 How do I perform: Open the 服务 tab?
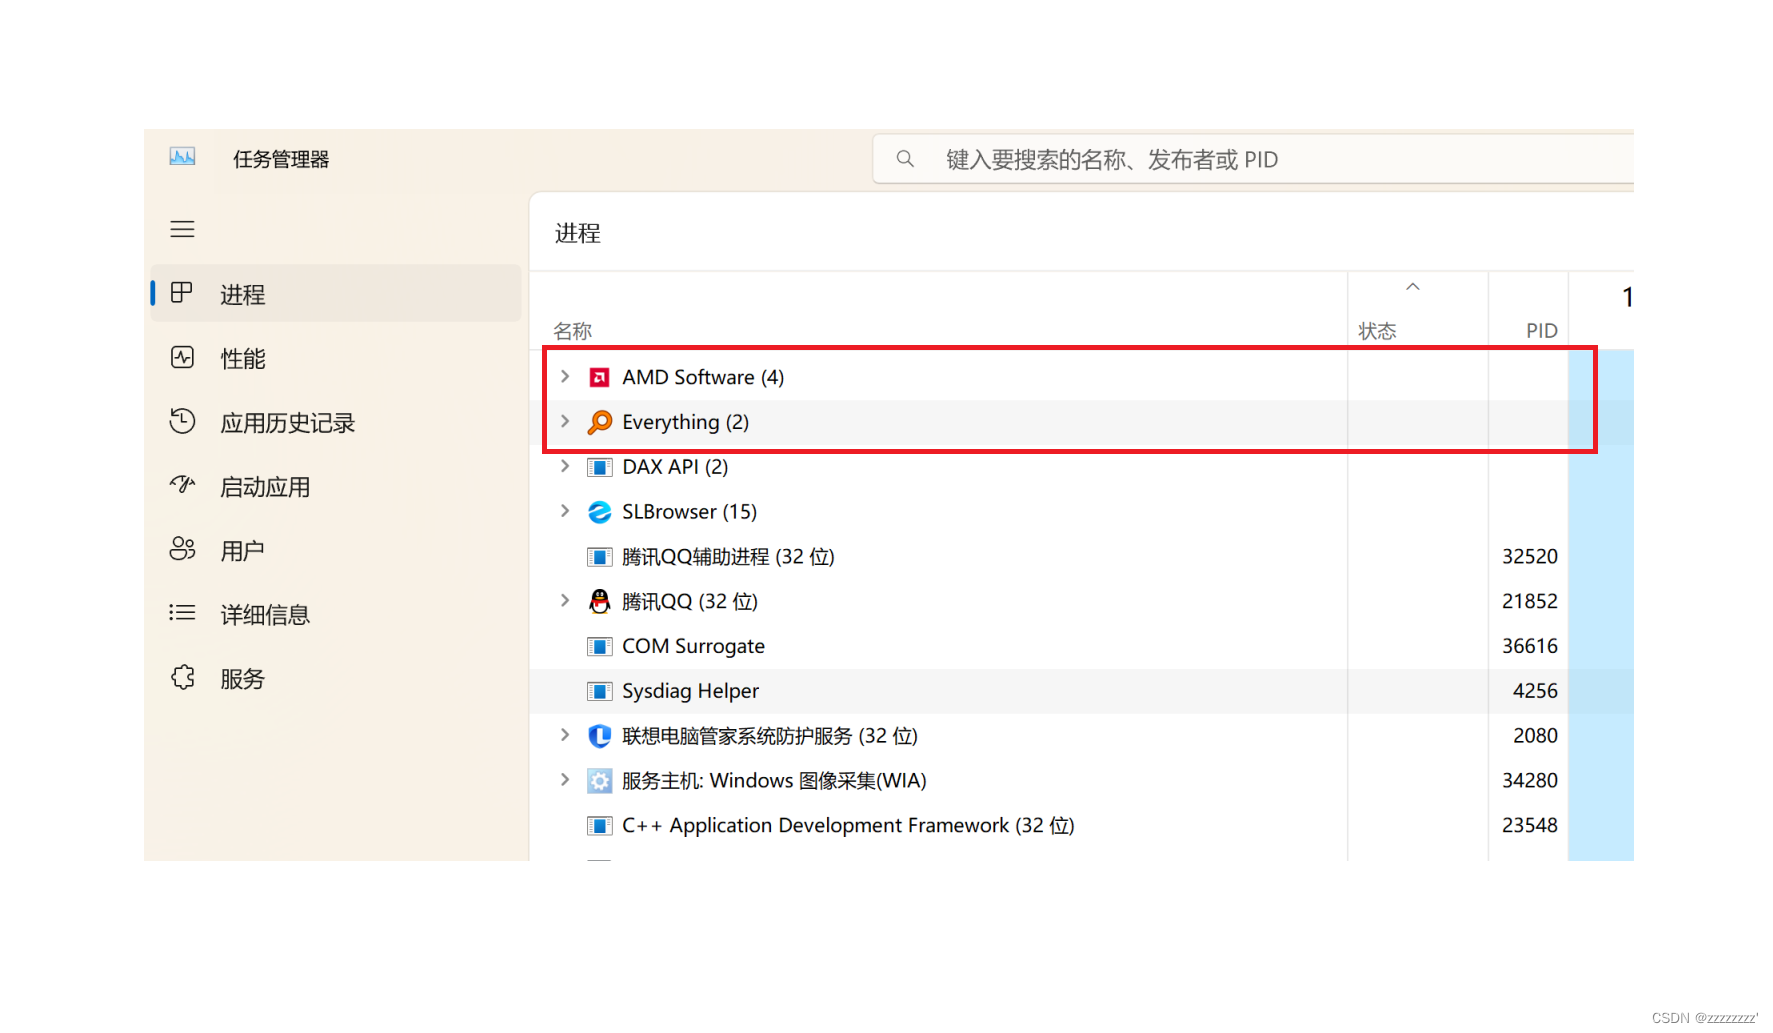coord(336,677)
